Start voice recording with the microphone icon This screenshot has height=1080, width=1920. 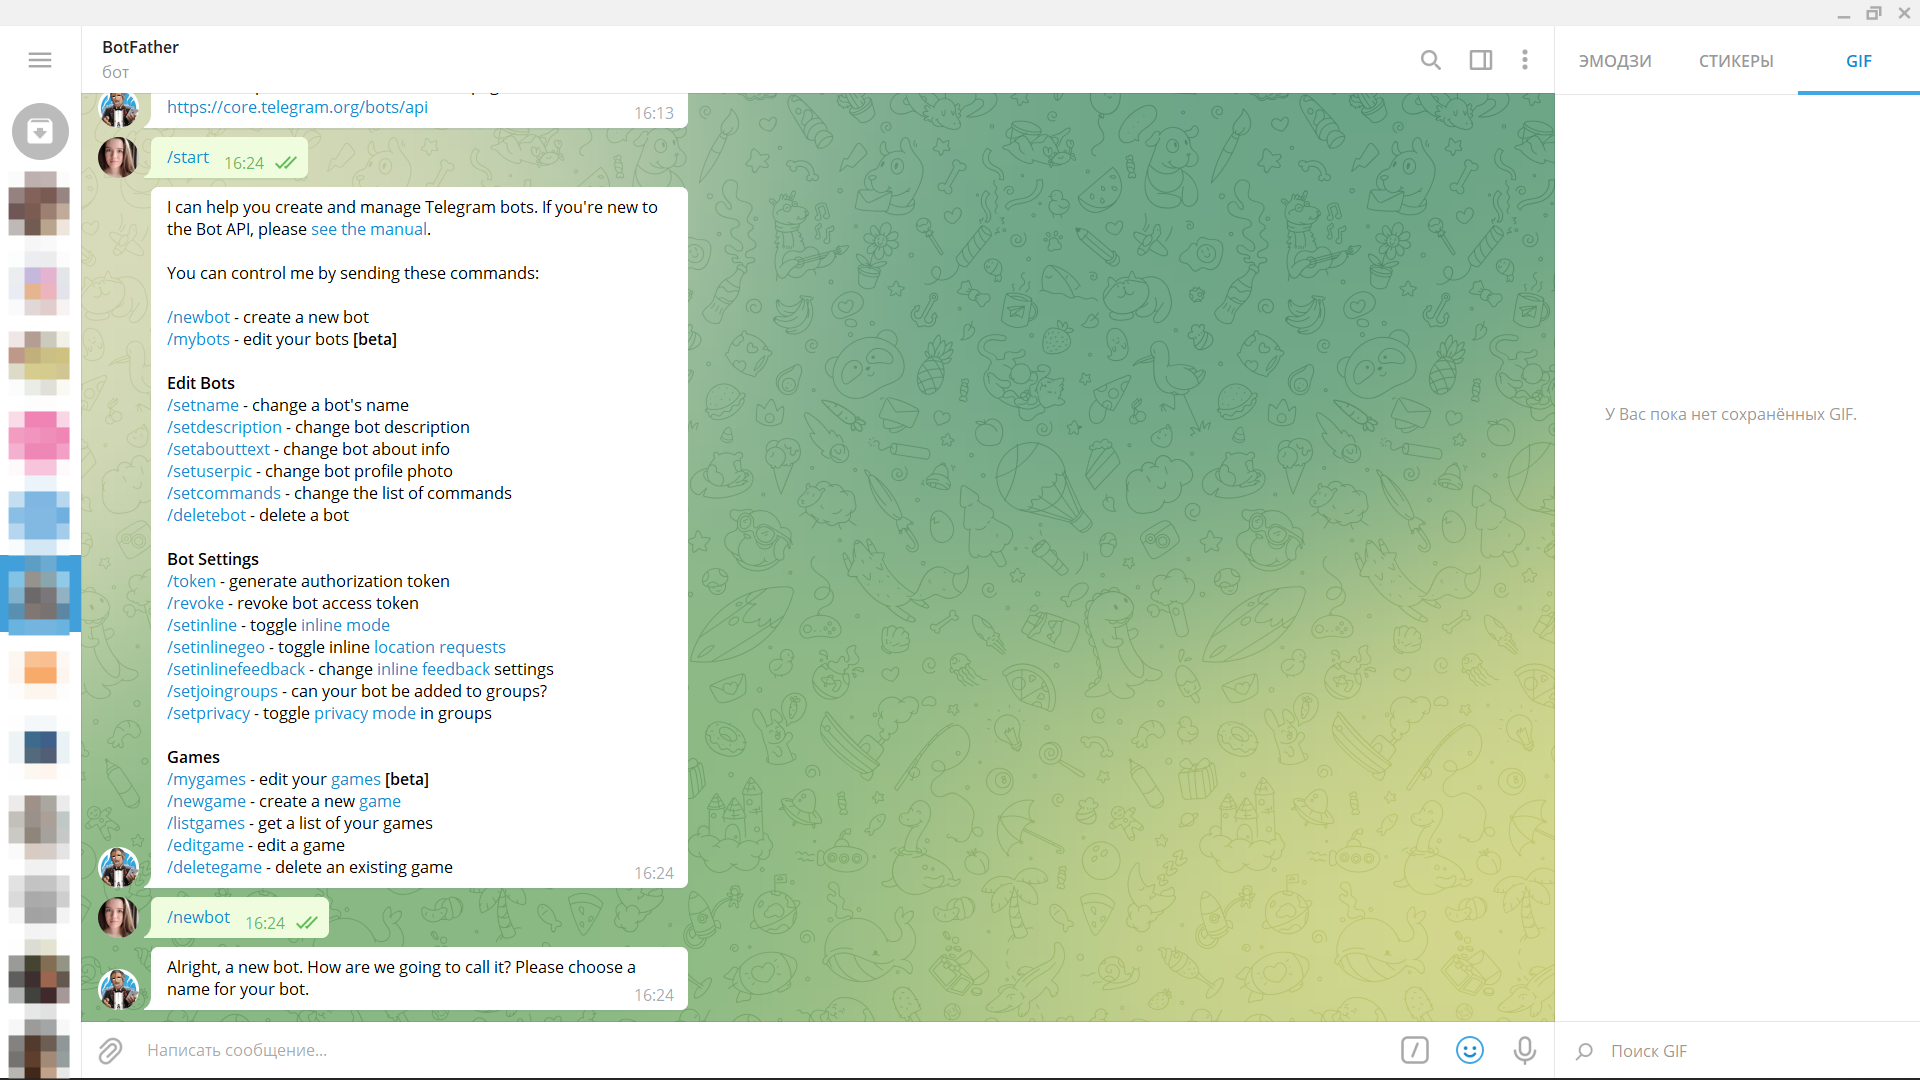[x=1525, y=1050]
